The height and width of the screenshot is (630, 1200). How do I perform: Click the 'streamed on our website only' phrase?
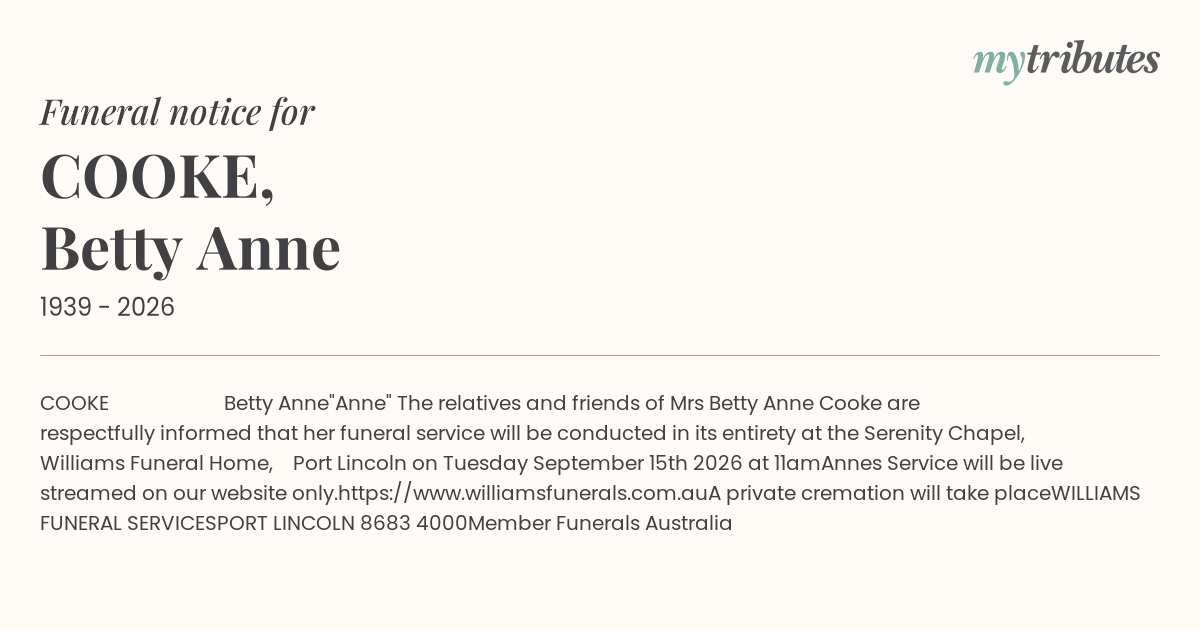[186, 493]
